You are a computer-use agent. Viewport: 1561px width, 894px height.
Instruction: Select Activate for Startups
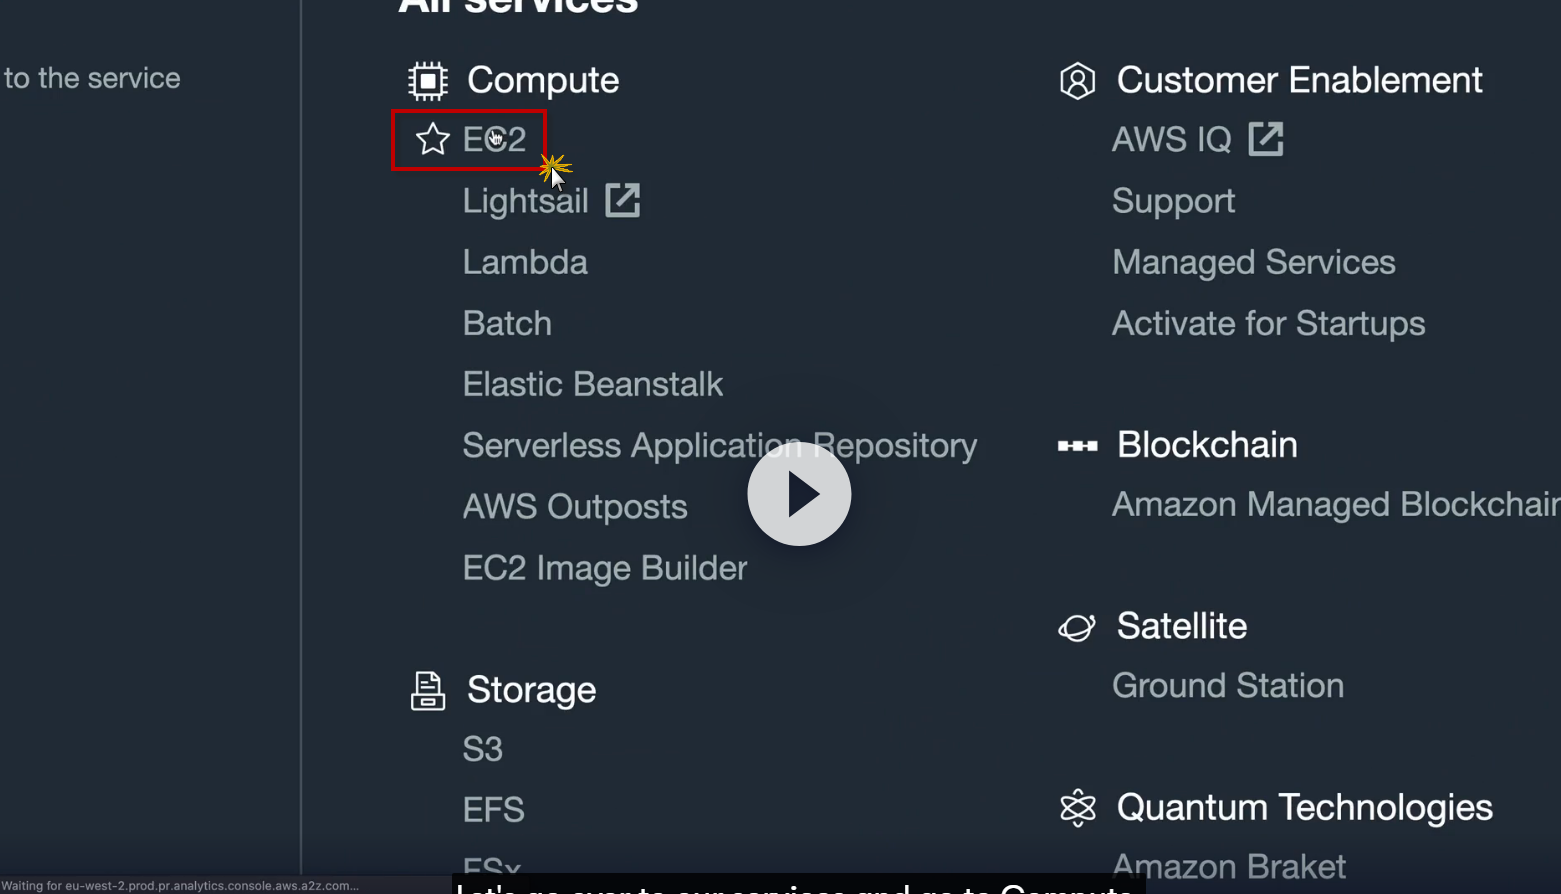pyautogui.click(x=1268, y=323)
